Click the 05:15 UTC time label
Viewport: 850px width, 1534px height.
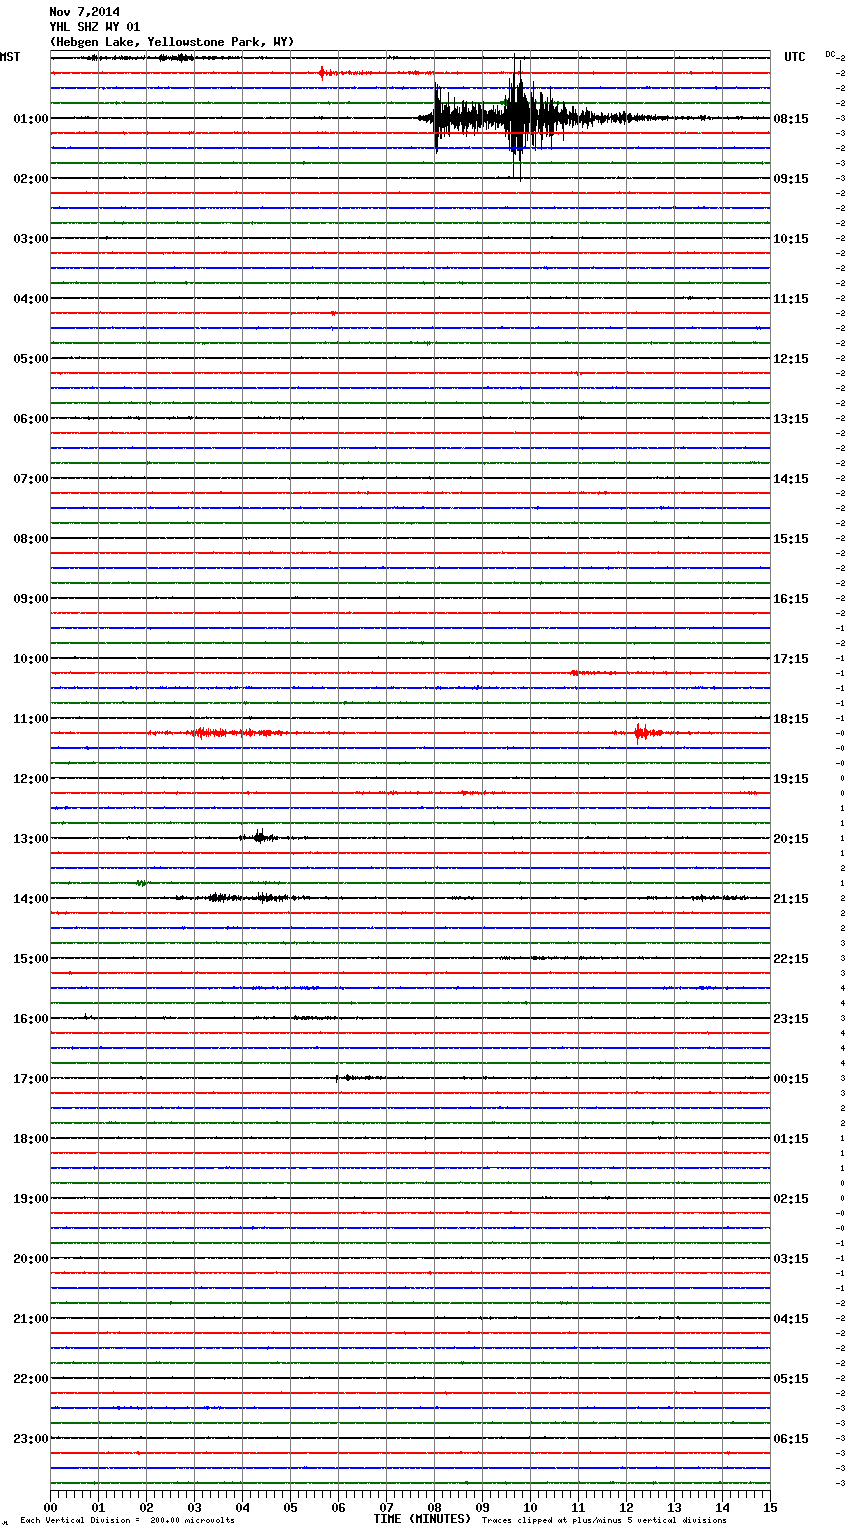(791, 1379)
